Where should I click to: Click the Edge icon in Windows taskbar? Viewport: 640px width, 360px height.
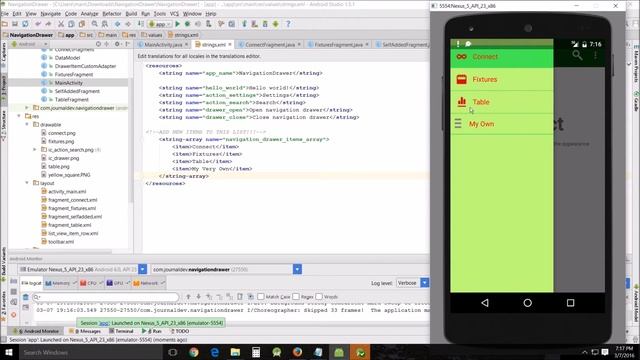click(215, 352)
